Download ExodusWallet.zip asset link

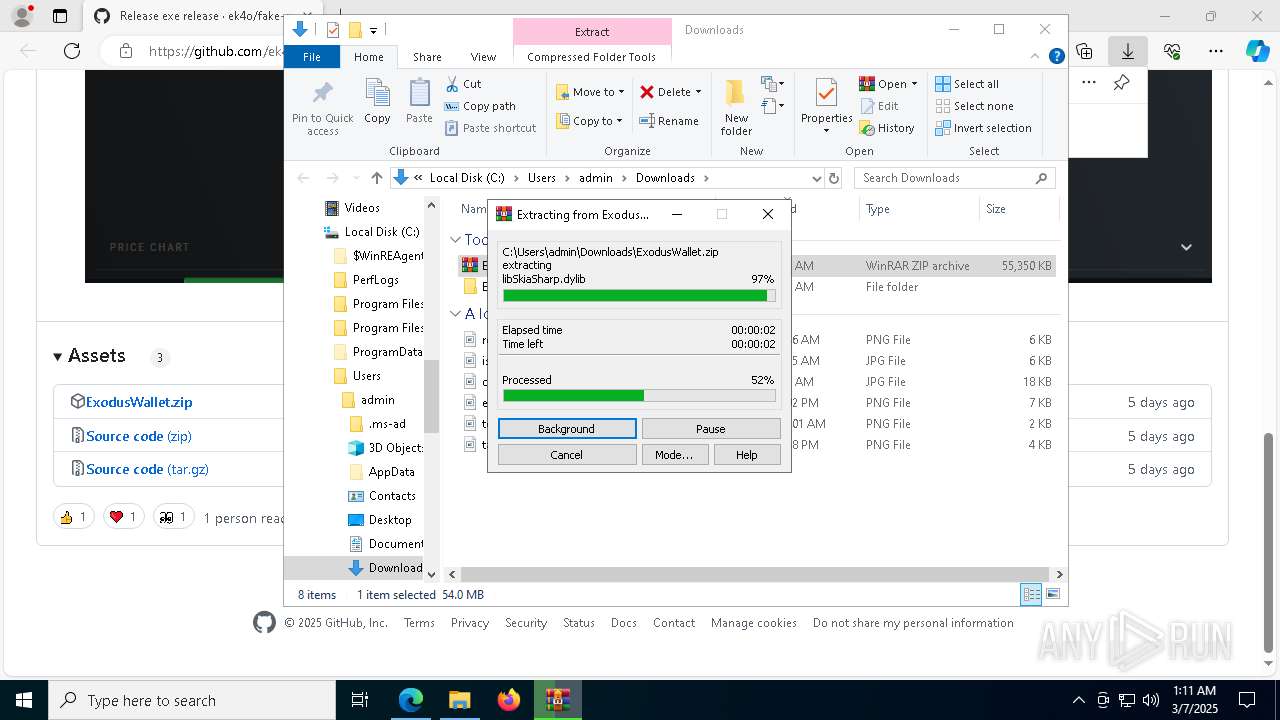[x=139, y=402]
